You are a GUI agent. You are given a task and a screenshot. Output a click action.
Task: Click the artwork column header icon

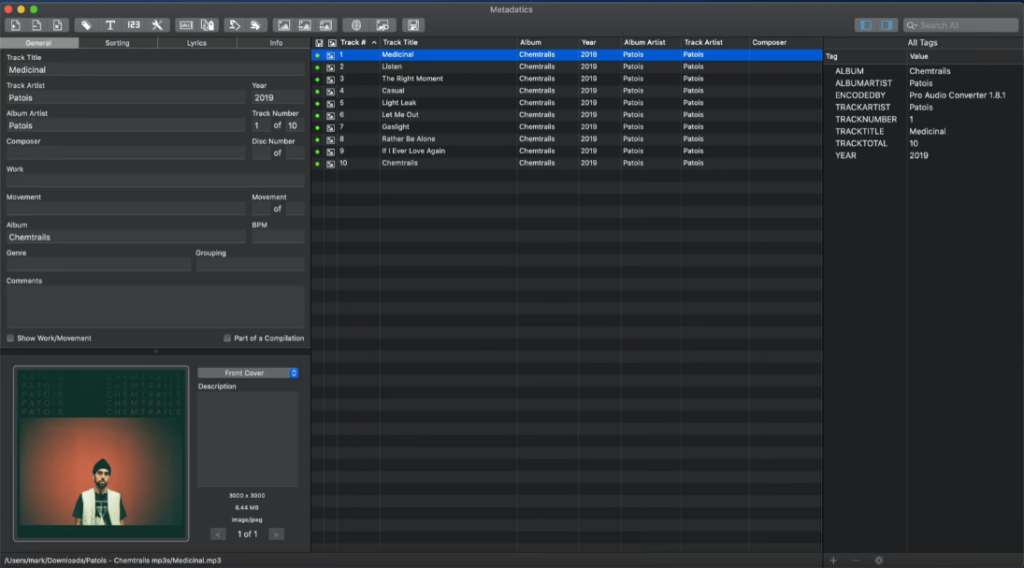[x=332, y=43]
